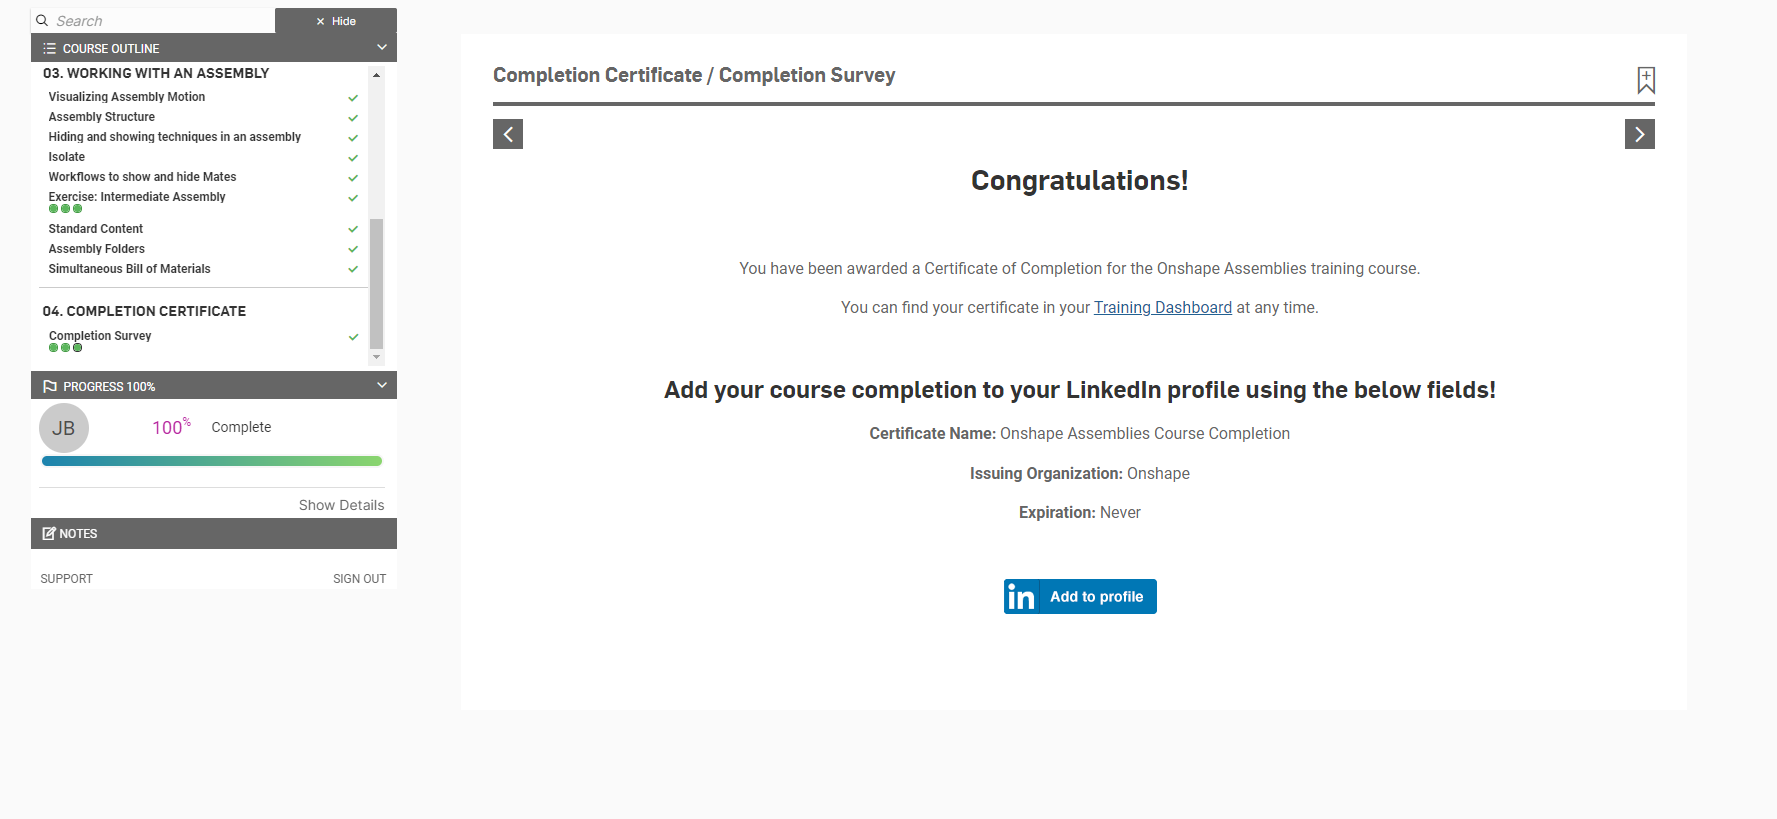Image resolution: width=1777 pixels, height=819 pixels.
Task: Click the Certificate Name text line
Action: [1080, 433]
